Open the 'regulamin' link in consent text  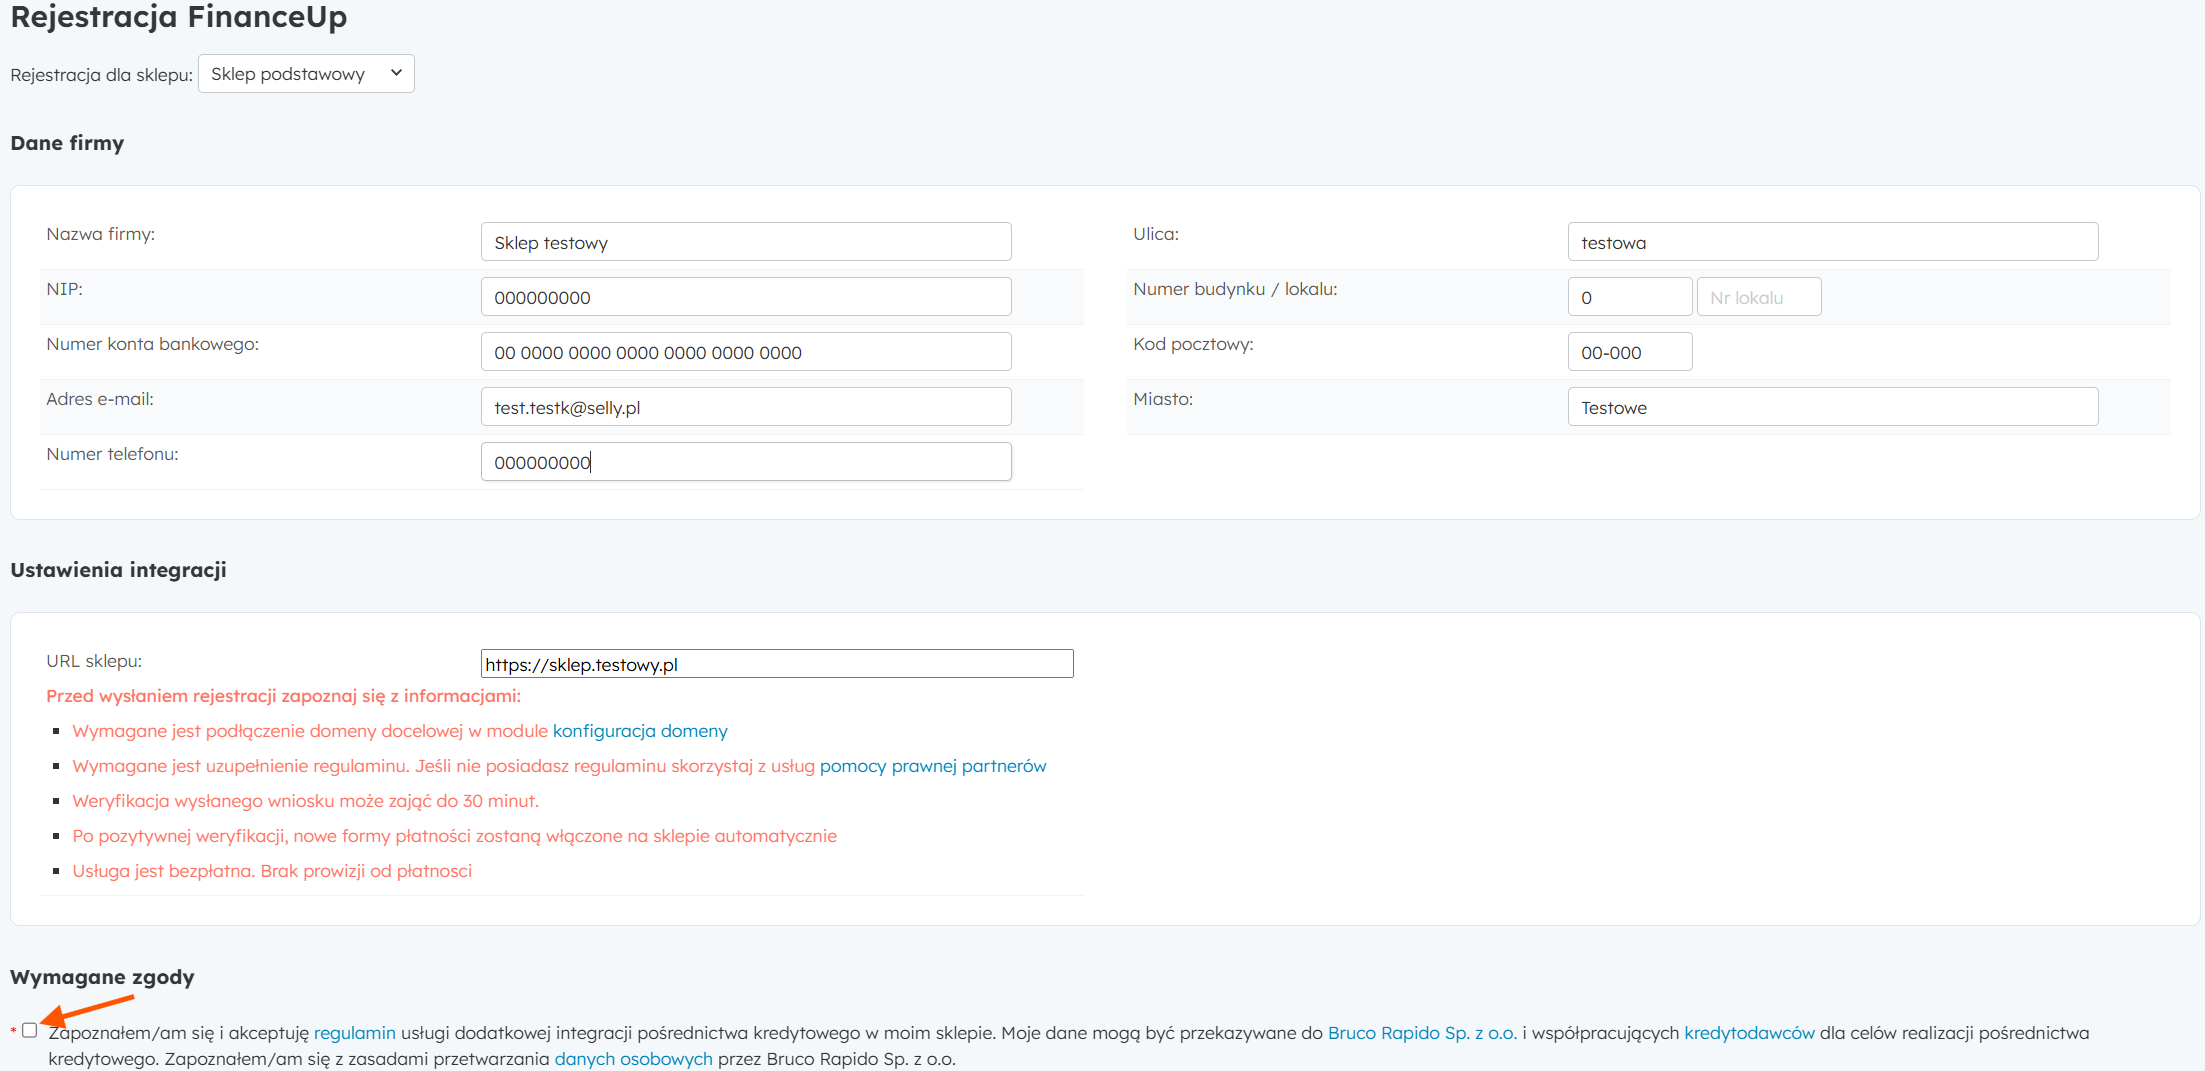pos(354,1033)
